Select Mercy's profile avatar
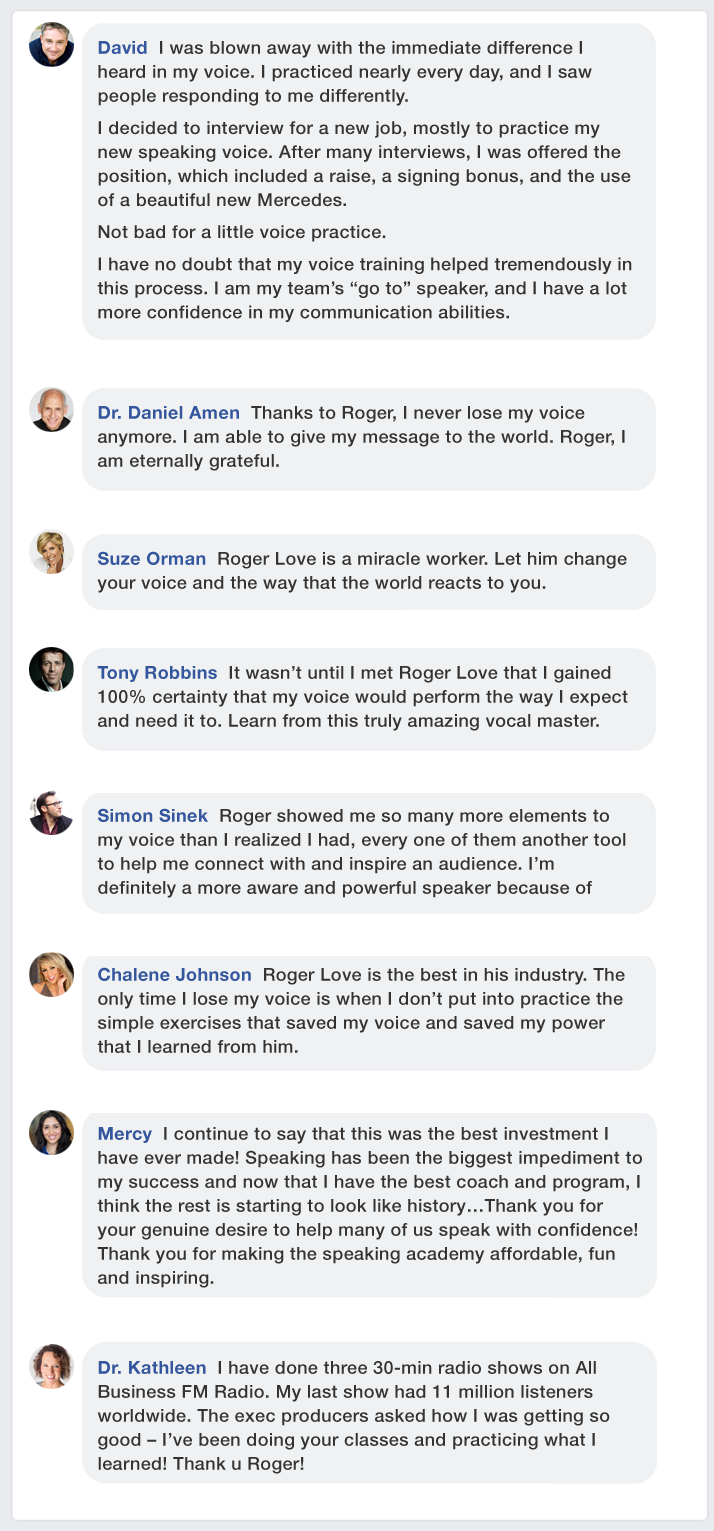 click(51, 1132)
